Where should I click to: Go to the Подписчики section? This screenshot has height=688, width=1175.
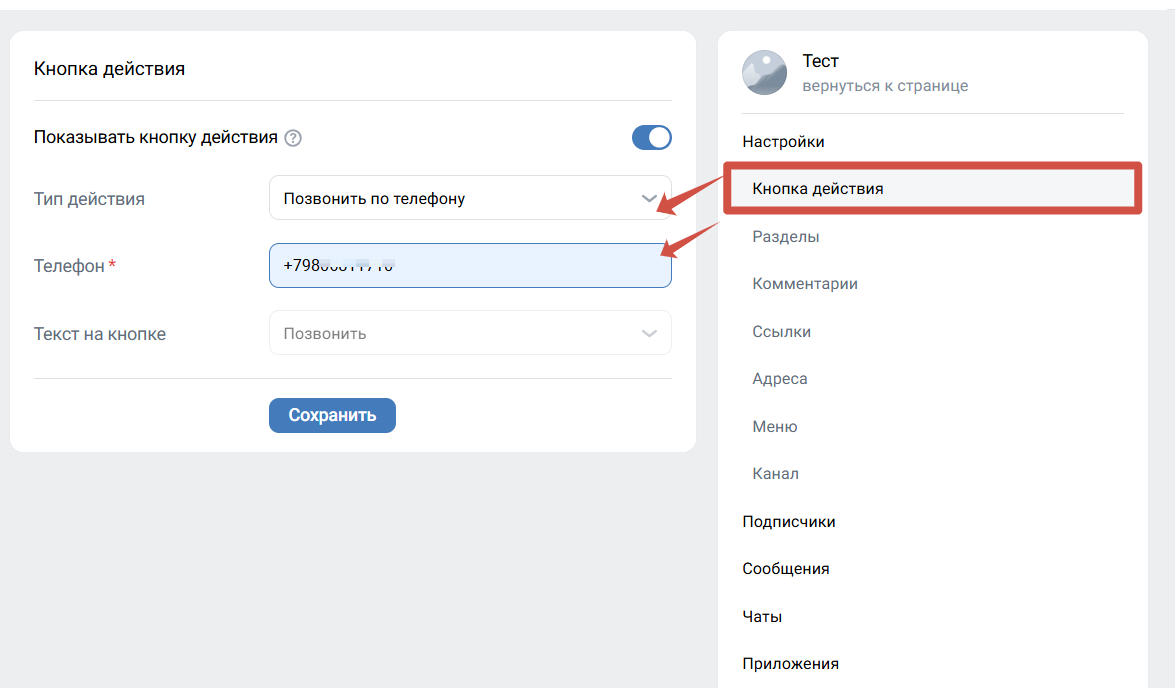(788, 522)
